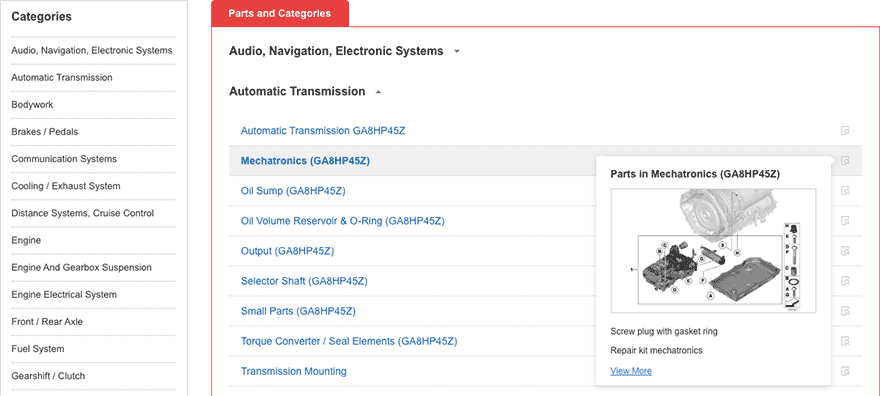Select Distance Systems, Cruise Control category
Image resolution: width=880 pixels, height=396 pixels.
(82, 213)
